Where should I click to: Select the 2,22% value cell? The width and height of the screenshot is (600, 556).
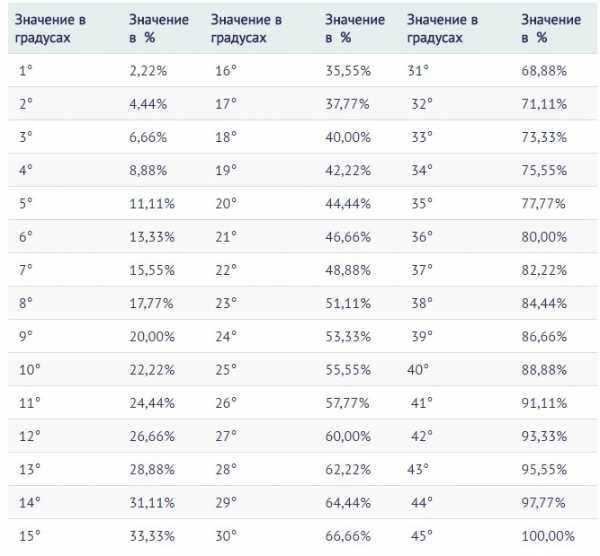pyautogui.click(x=148, y=70)
